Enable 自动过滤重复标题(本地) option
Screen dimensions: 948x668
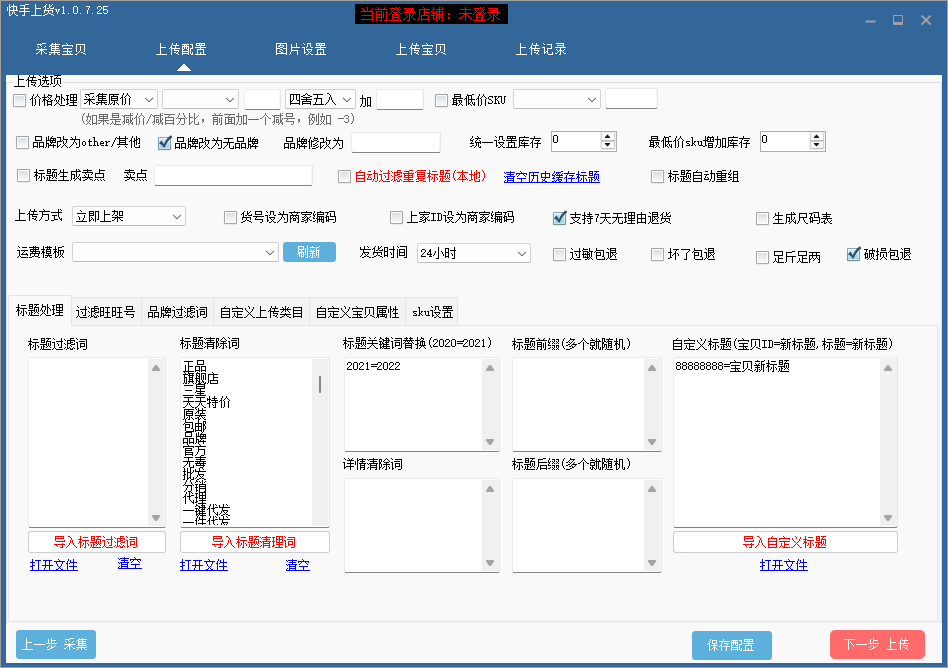(x=344, y=176)
